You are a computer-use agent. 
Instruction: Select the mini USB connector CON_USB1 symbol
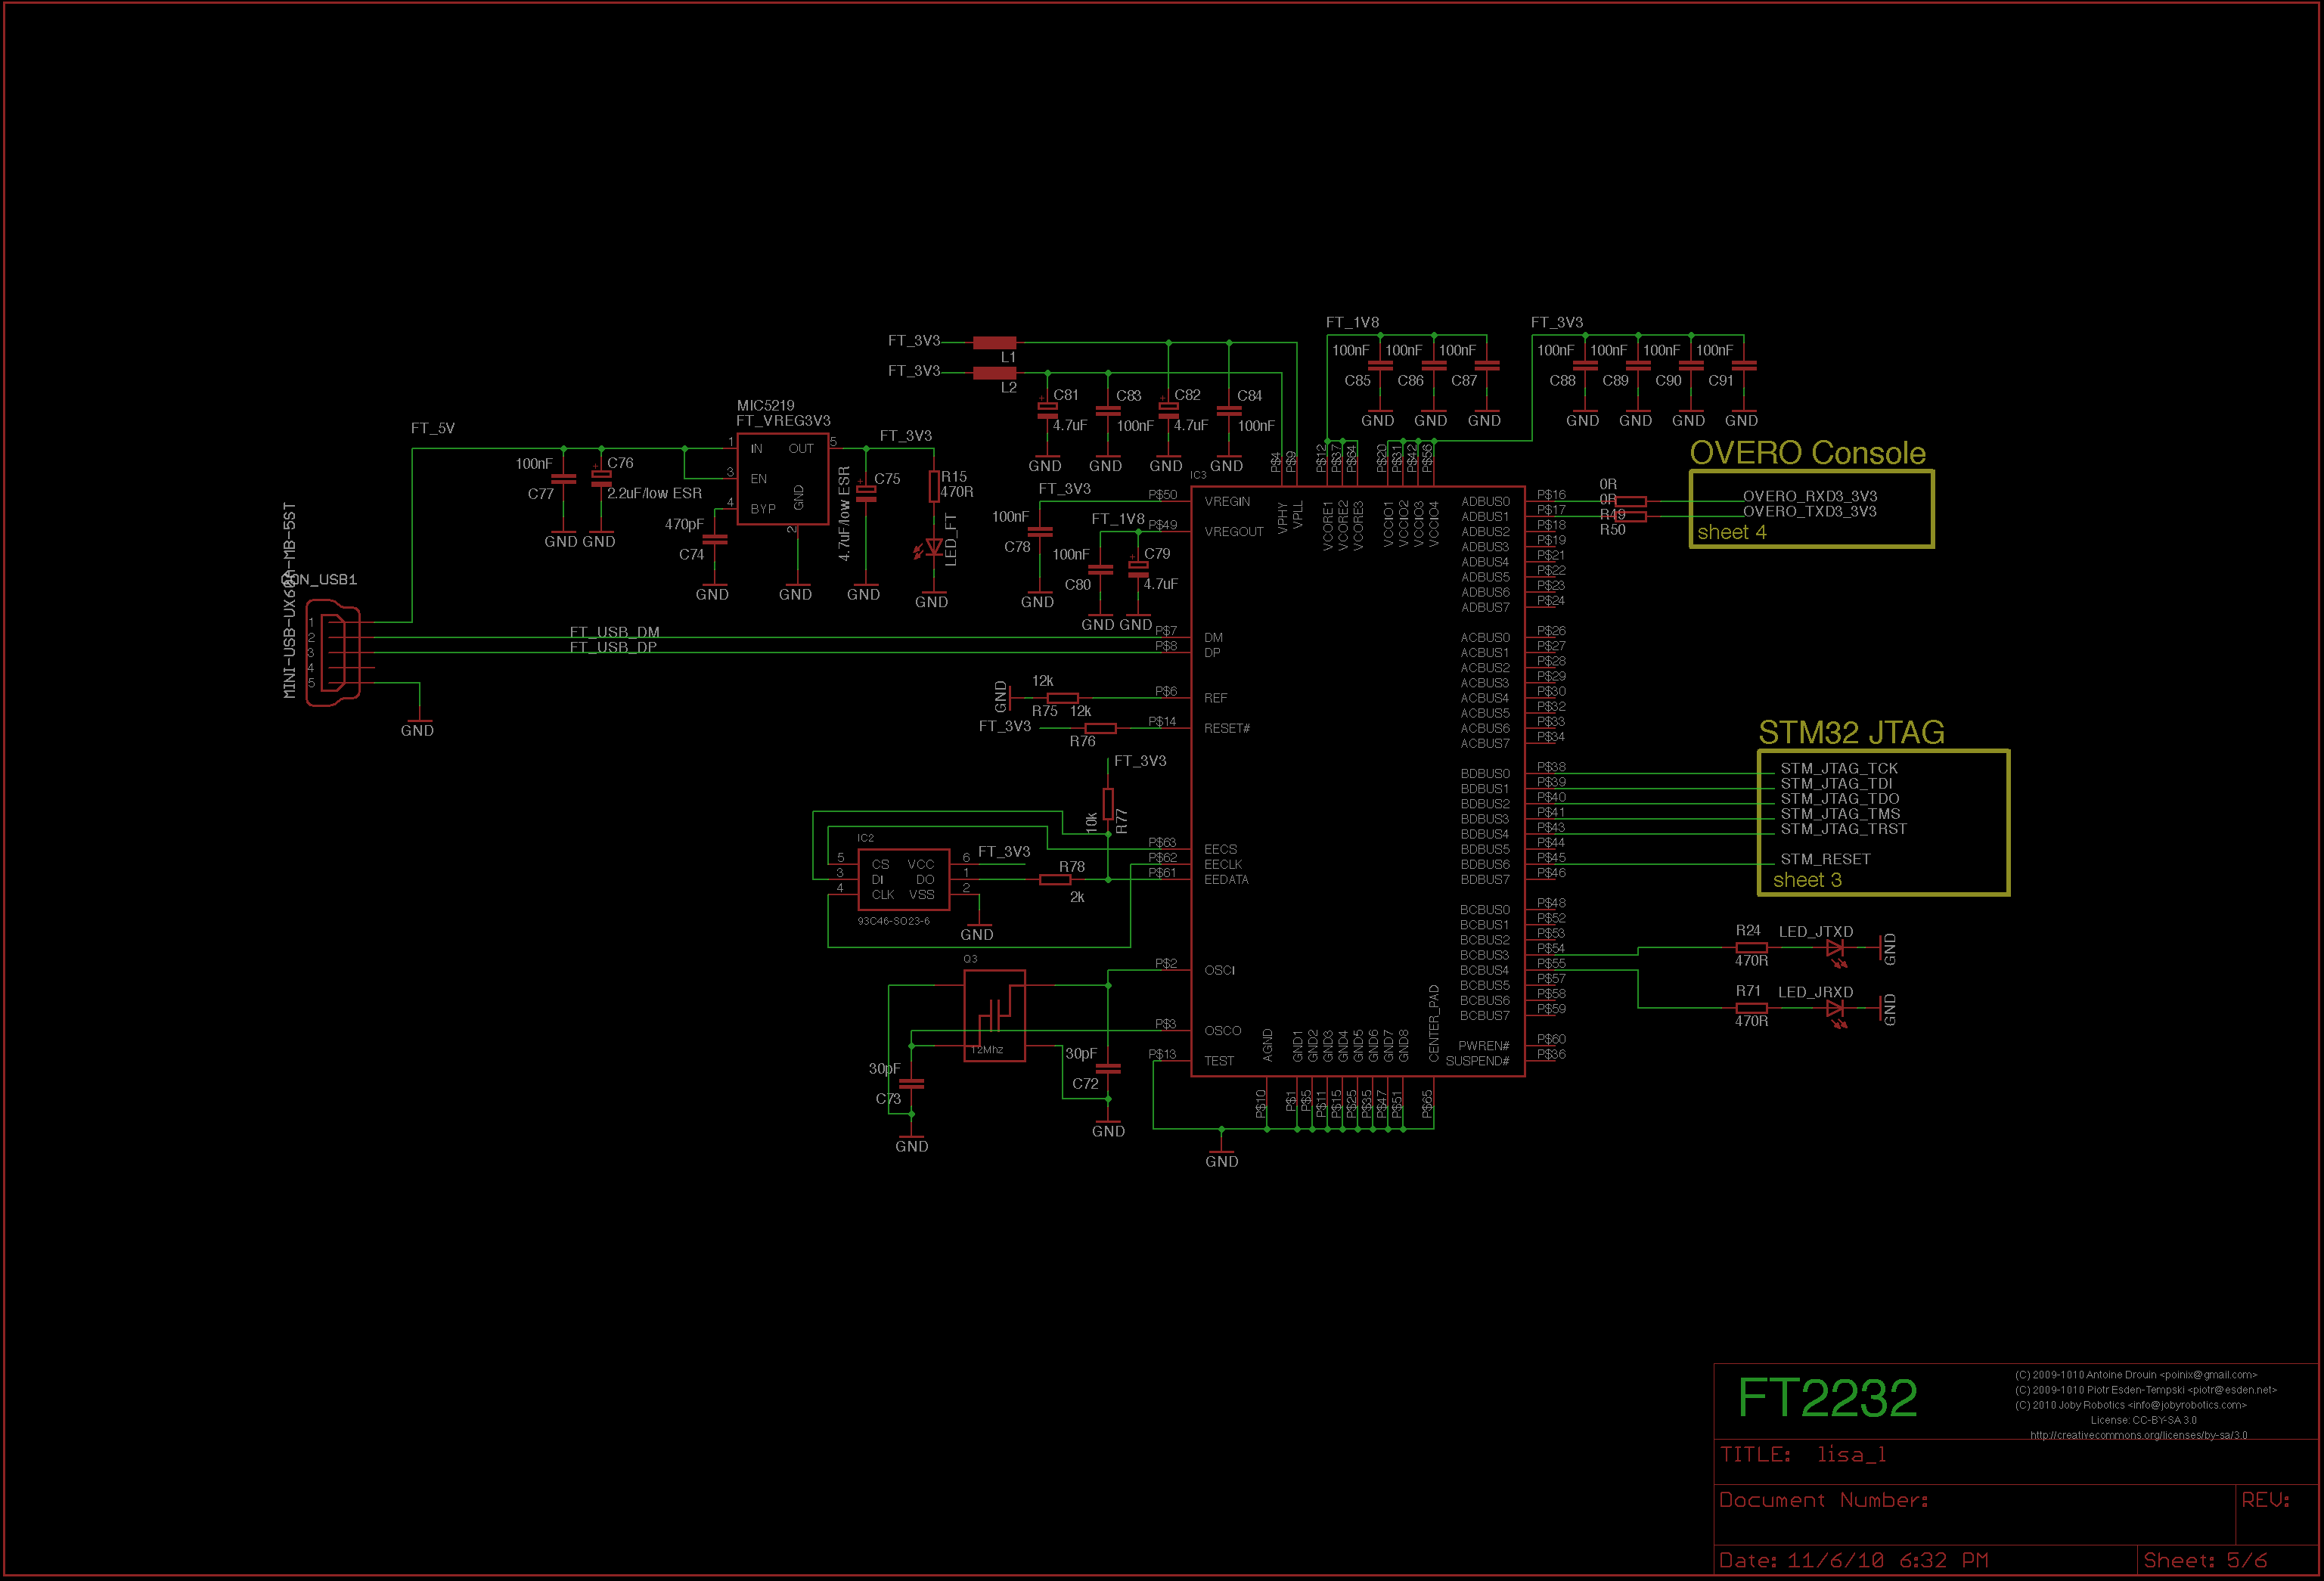334,653
